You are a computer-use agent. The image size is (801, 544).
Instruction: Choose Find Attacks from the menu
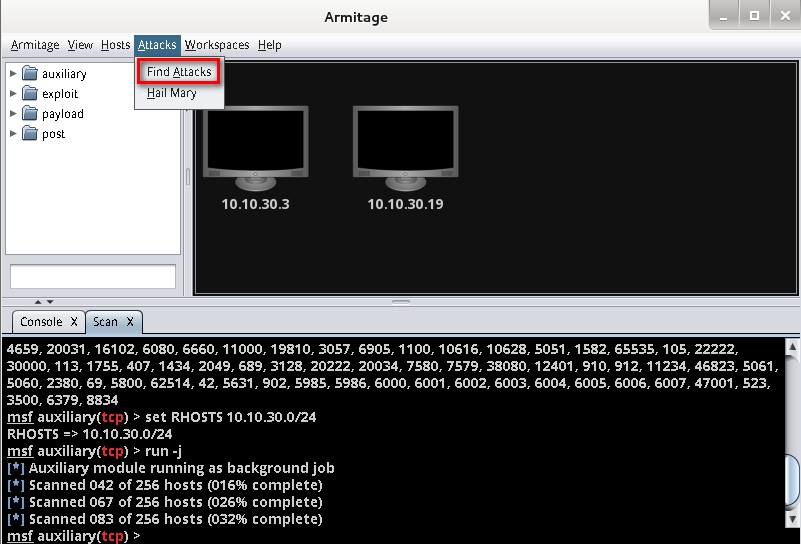179,72
